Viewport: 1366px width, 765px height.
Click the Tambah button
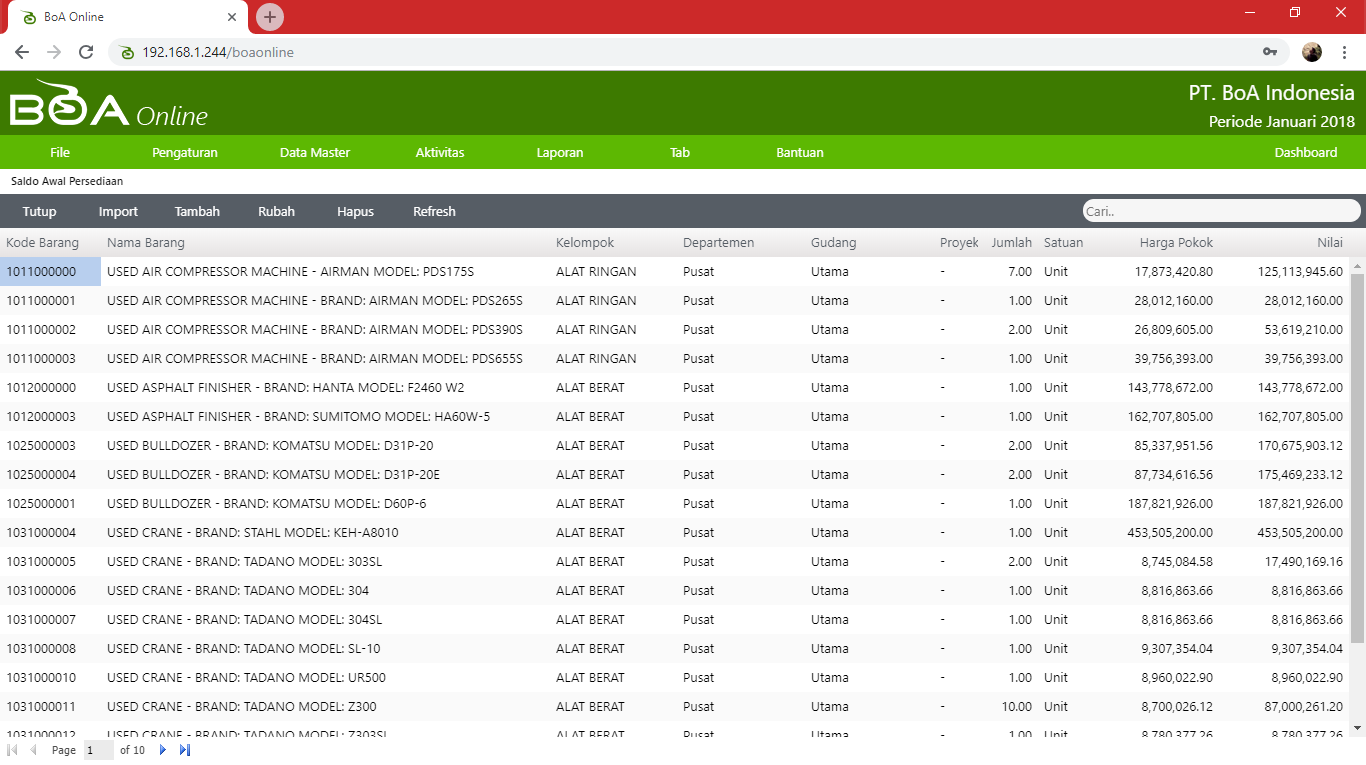[197, 212]
